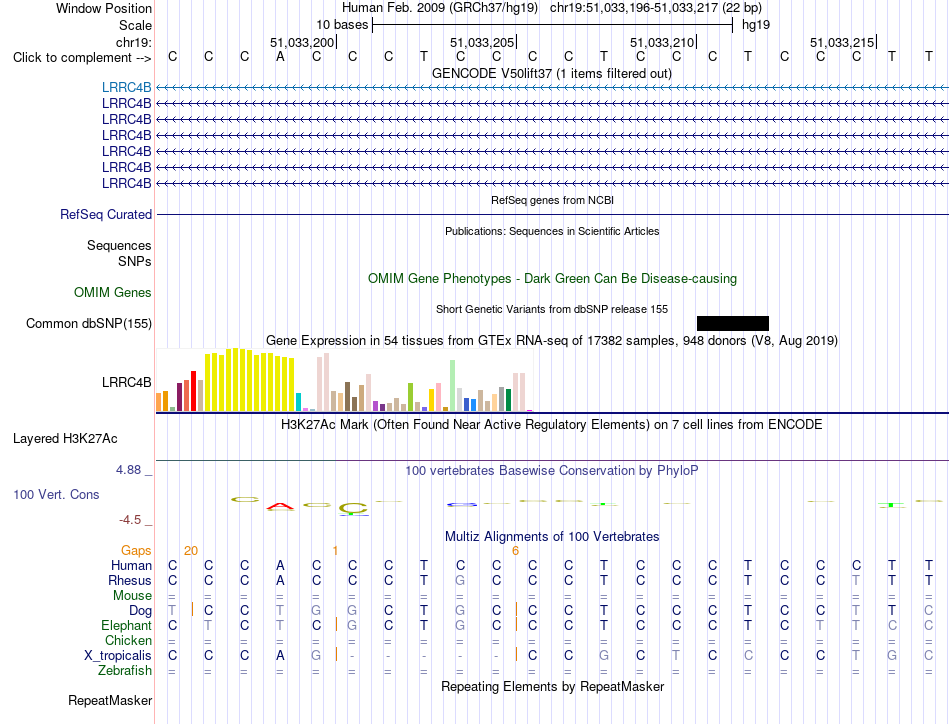Click the Sequences track label
This screenshot has height=724, width=950.
119,245
